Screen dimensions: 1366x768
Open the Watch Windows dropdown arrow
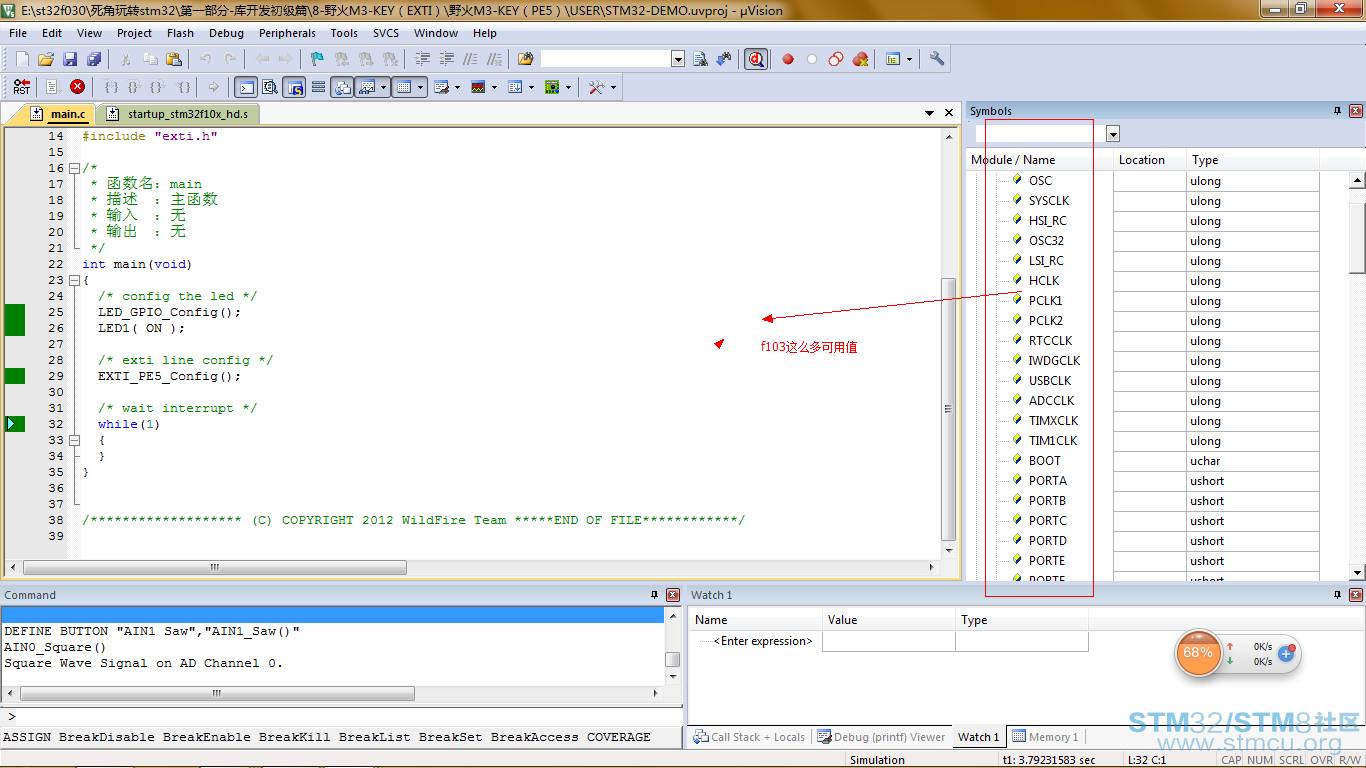pos(383,87)
